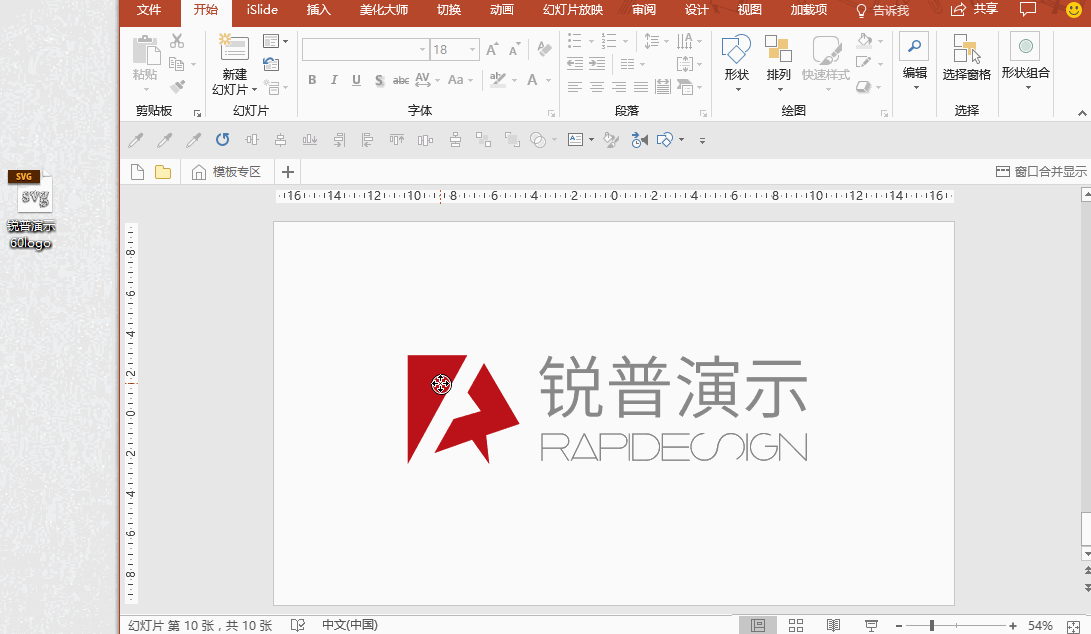Click the 告诉我 (Tell me) search box
This screenshot has height=634, width=1091.
882,10
